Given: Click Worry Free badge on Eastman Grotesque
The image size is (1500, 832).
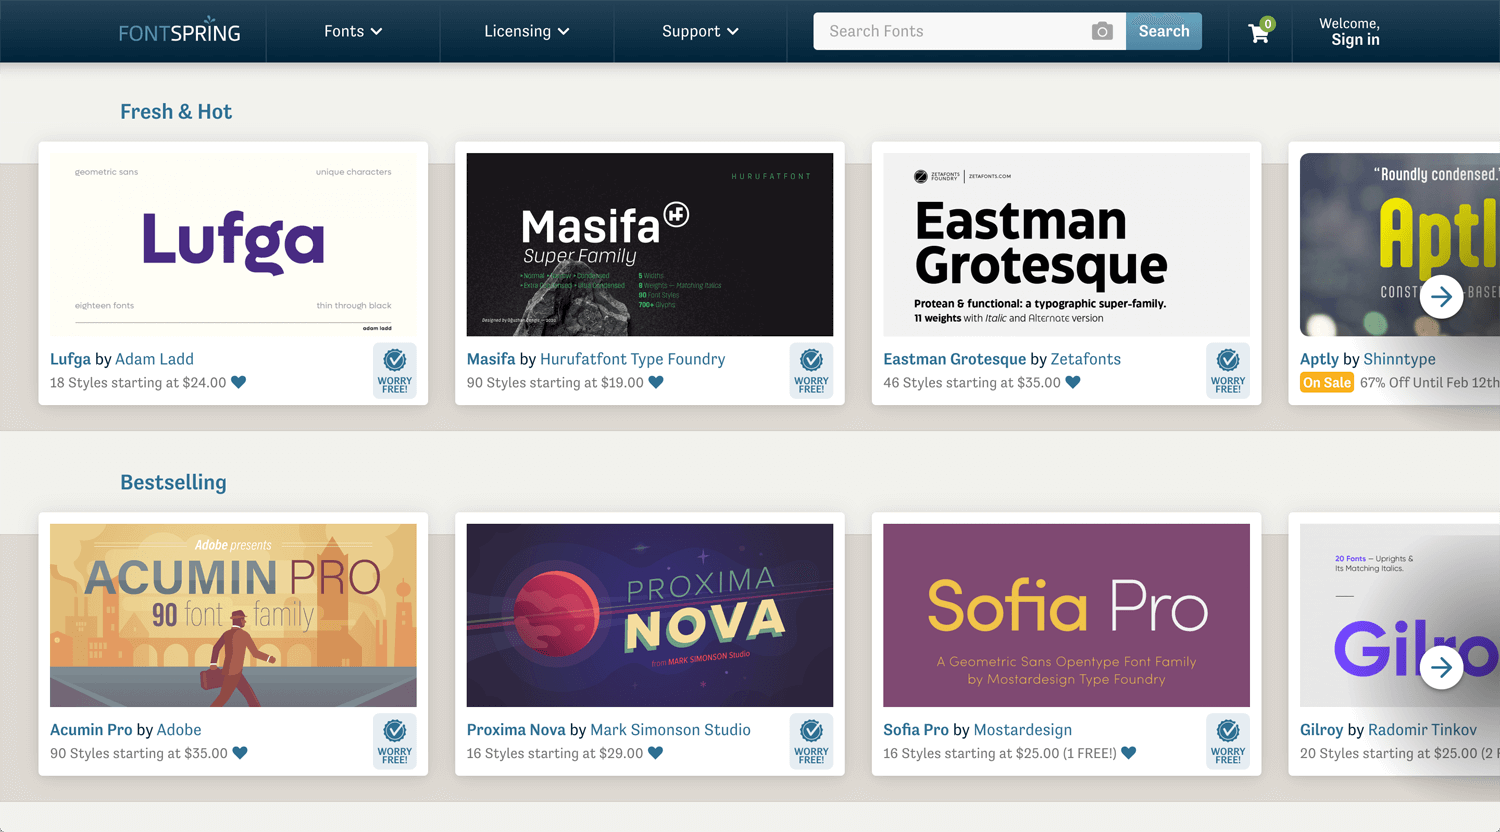Looking at the screenshot, I should (1228, 370).
